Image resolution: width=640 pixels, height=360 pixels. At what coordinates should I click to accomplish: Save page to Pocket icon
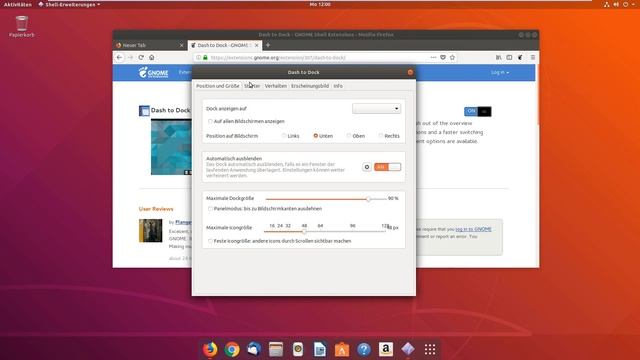(443, 58)
